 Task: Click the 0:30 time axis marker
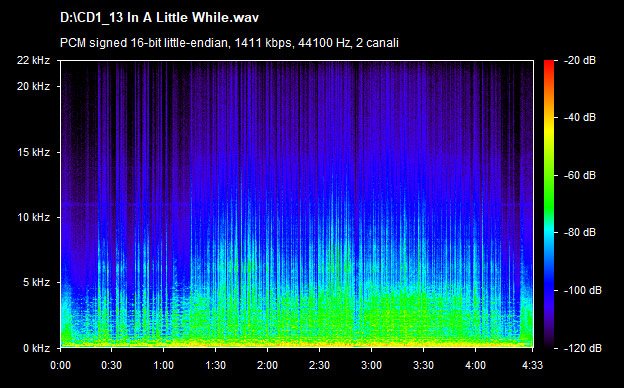point(111,365)
